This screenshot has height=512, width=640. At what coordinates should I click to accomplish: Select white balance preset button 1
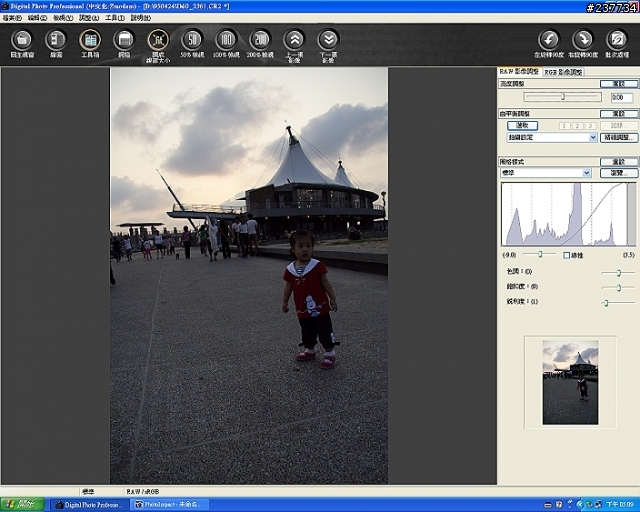tap(564, 126)
